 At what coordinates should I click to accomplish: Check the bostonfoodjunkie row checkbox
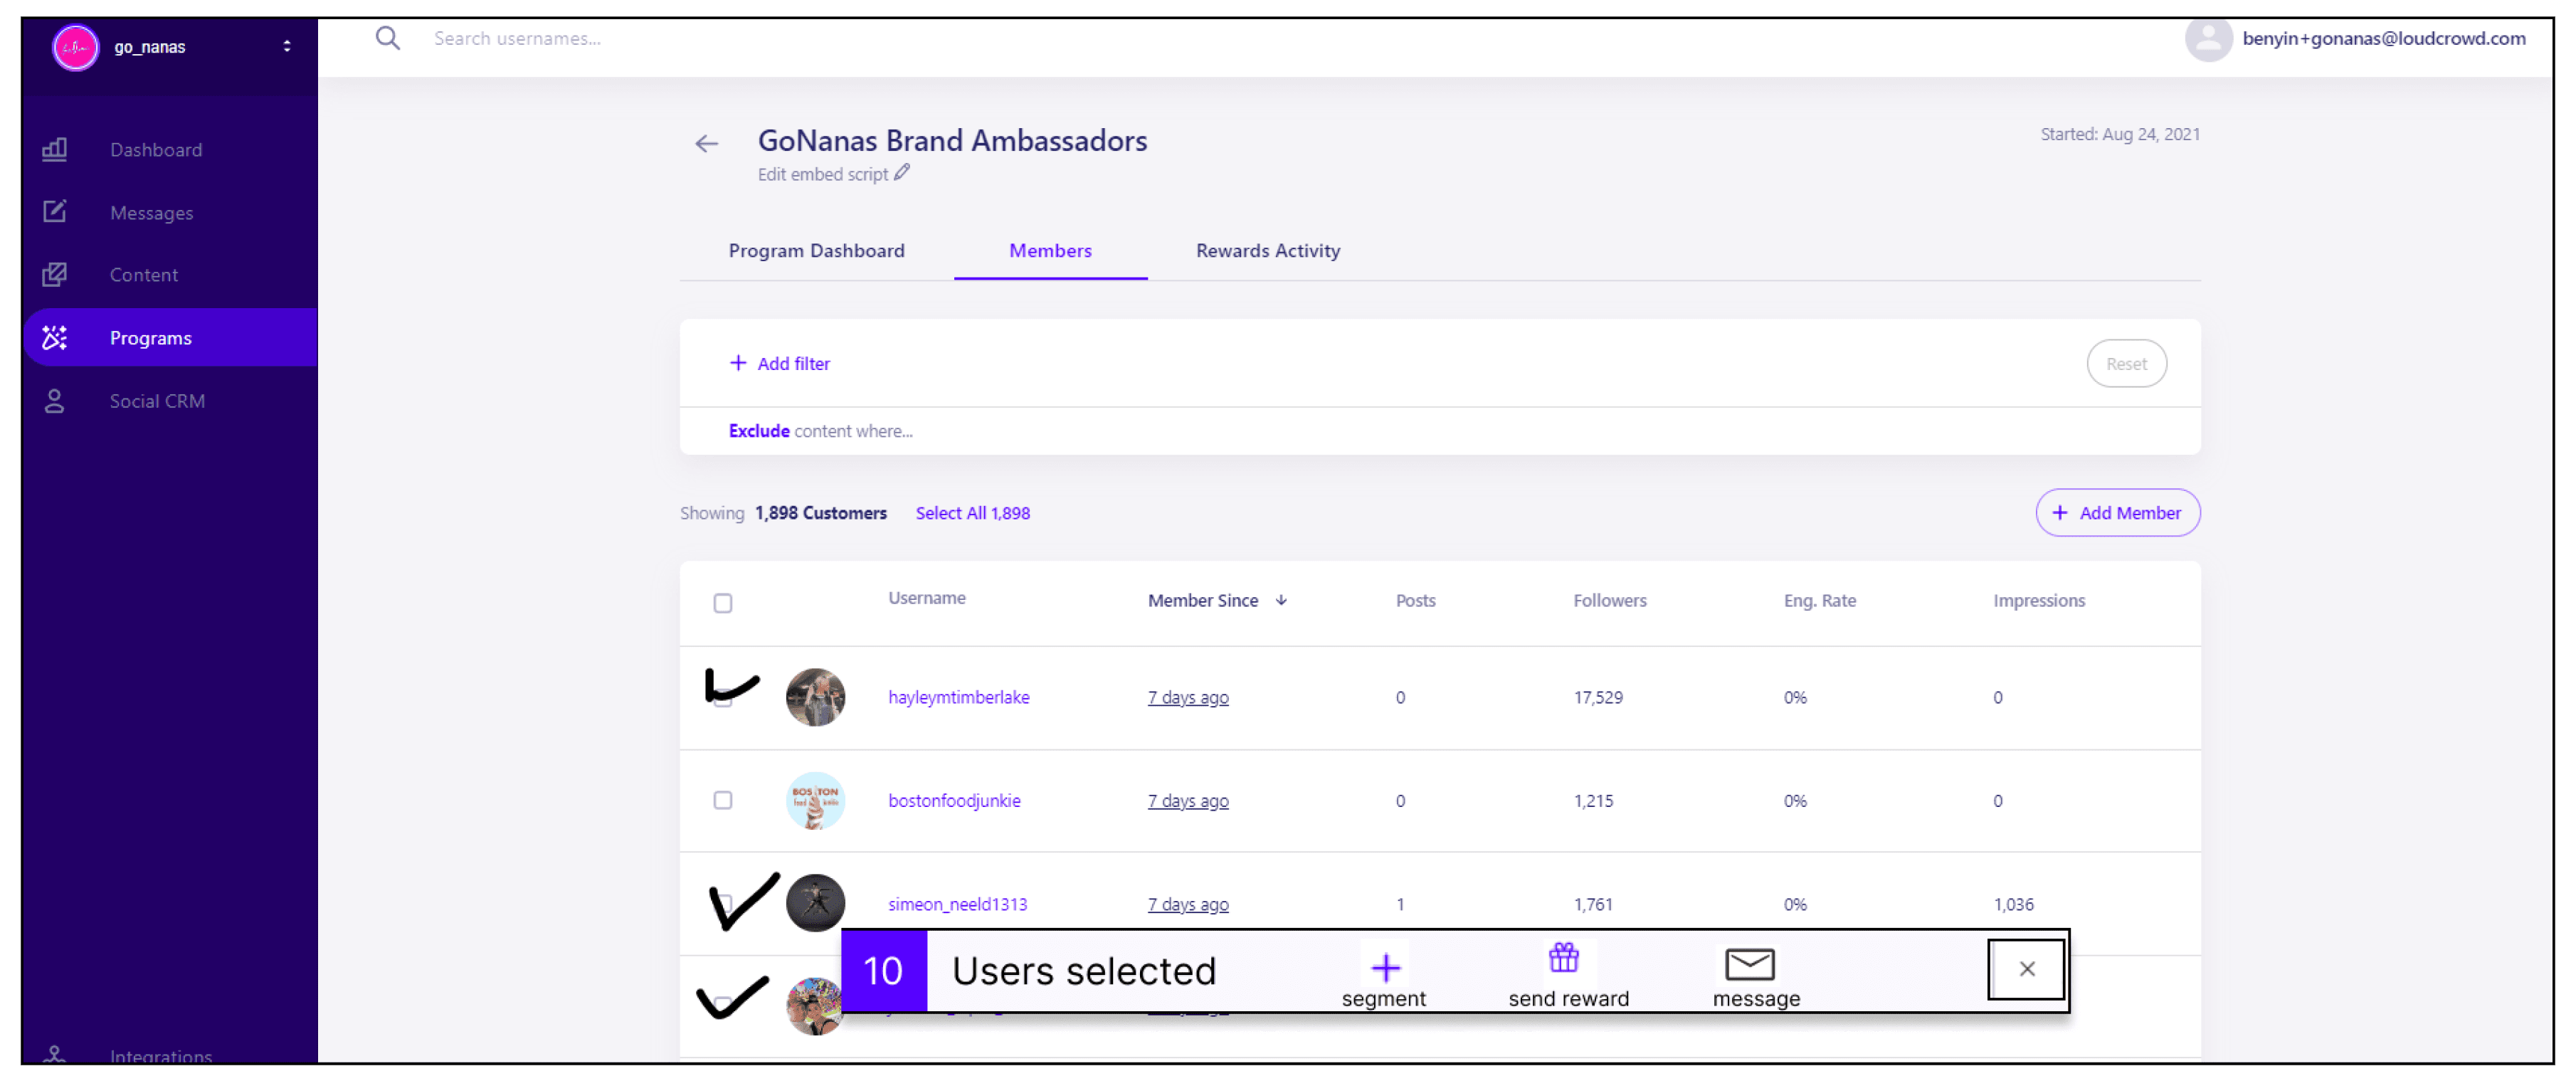point(722,800)
